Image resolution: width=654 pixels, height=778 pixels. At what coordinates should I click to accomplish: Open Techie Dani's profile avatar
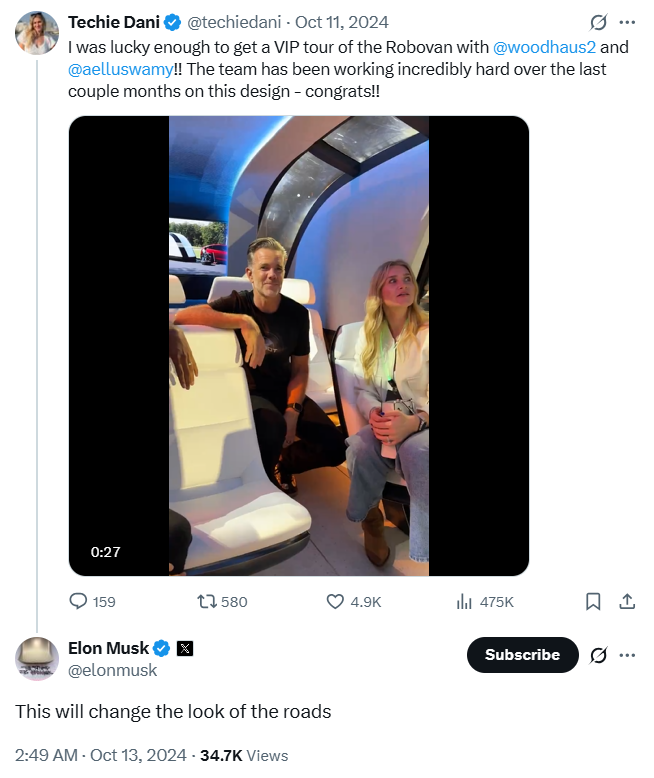coord(36,32)
